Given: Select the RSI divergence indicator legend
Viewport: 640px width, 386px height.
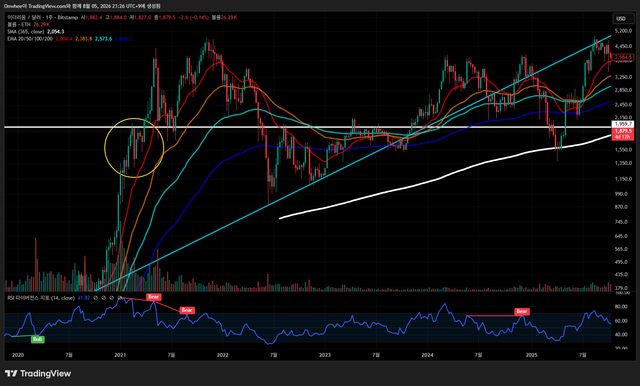Looking at the screenshot, I should (41, 298).
